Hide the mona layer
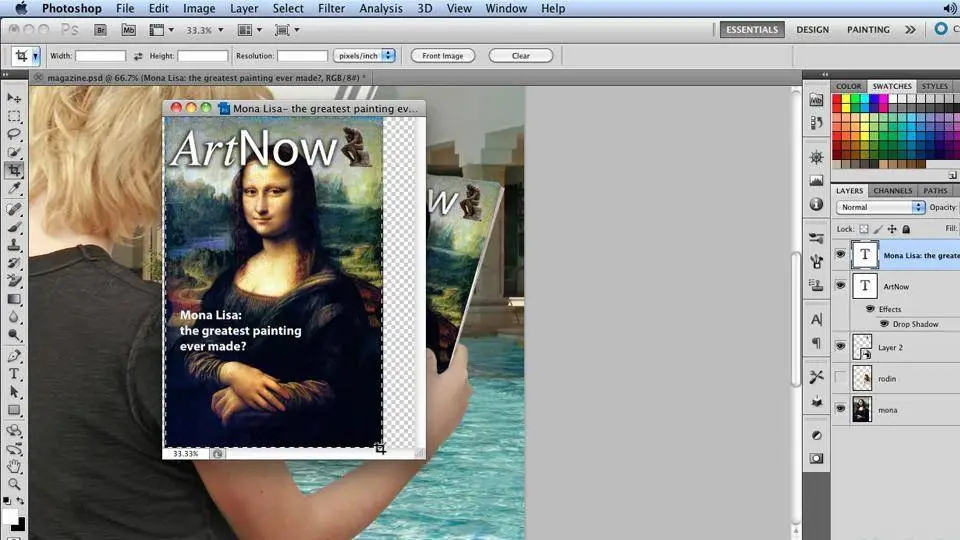The image size is (960, 540). point(841,408)
